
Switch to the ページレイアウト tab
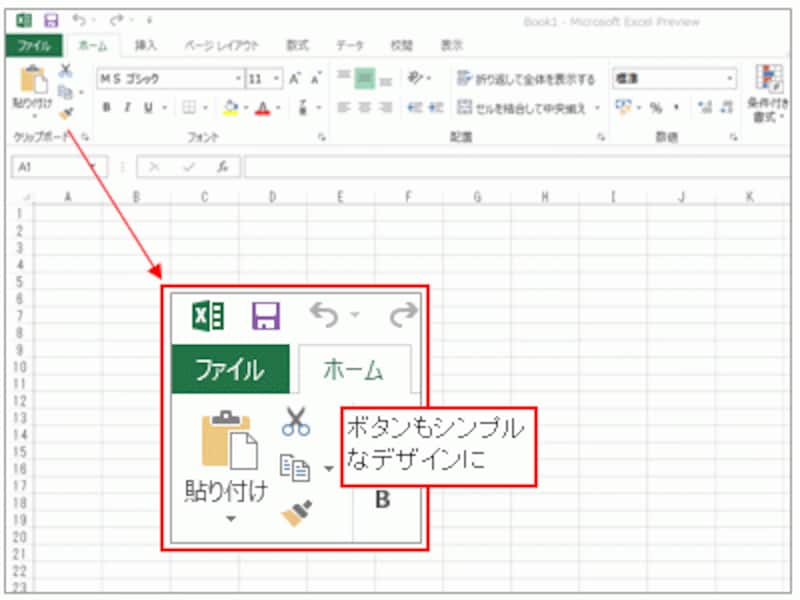(221, 46)
